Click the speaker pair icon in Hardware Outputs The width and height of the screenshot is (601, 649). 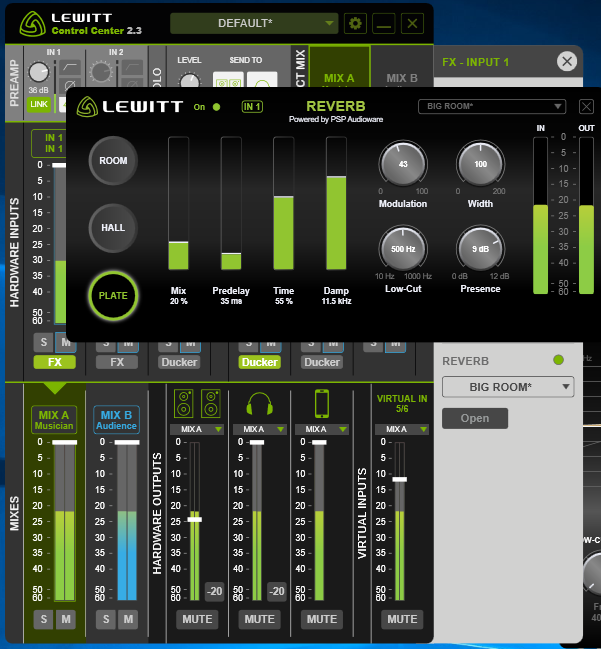click(197, 403)
